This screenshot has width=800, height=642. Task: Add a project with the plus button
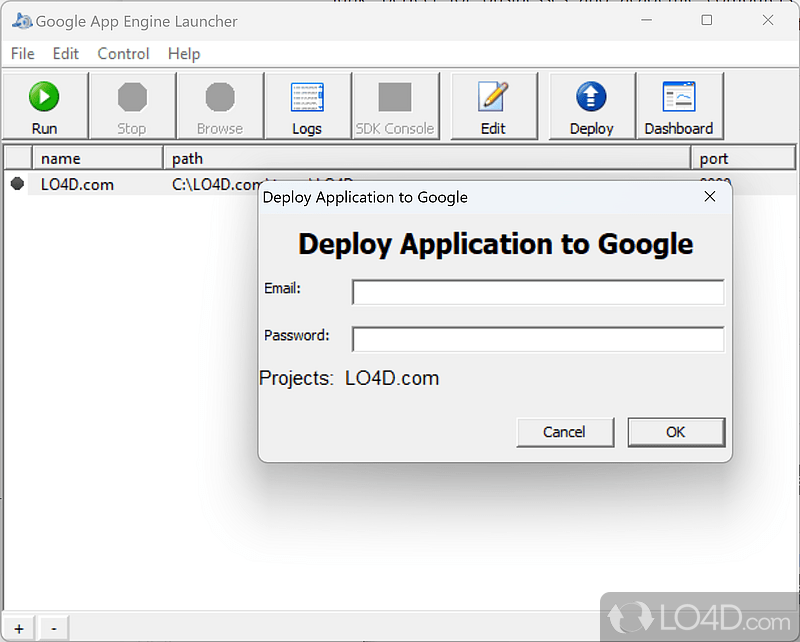[x=19, y=628]
